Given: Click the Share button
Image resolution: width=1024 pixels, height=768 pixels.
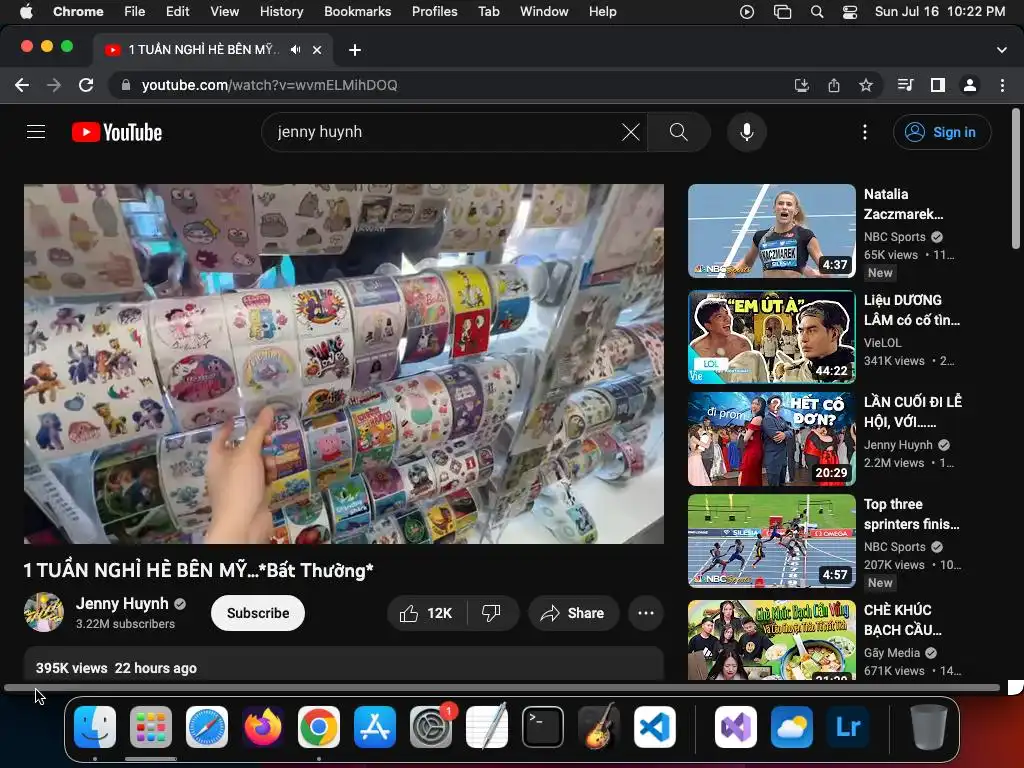Looking at the screenshot, I should [x=574, y=613].
